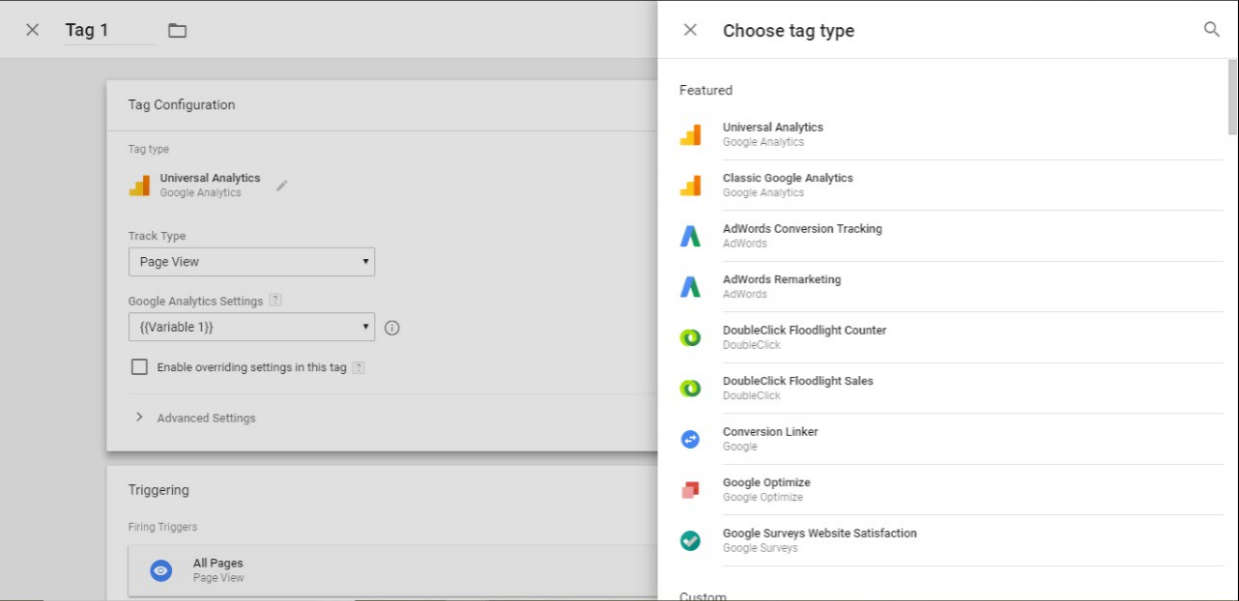Click the DoubleClick Floodlight Counter icon

point(690,338)
